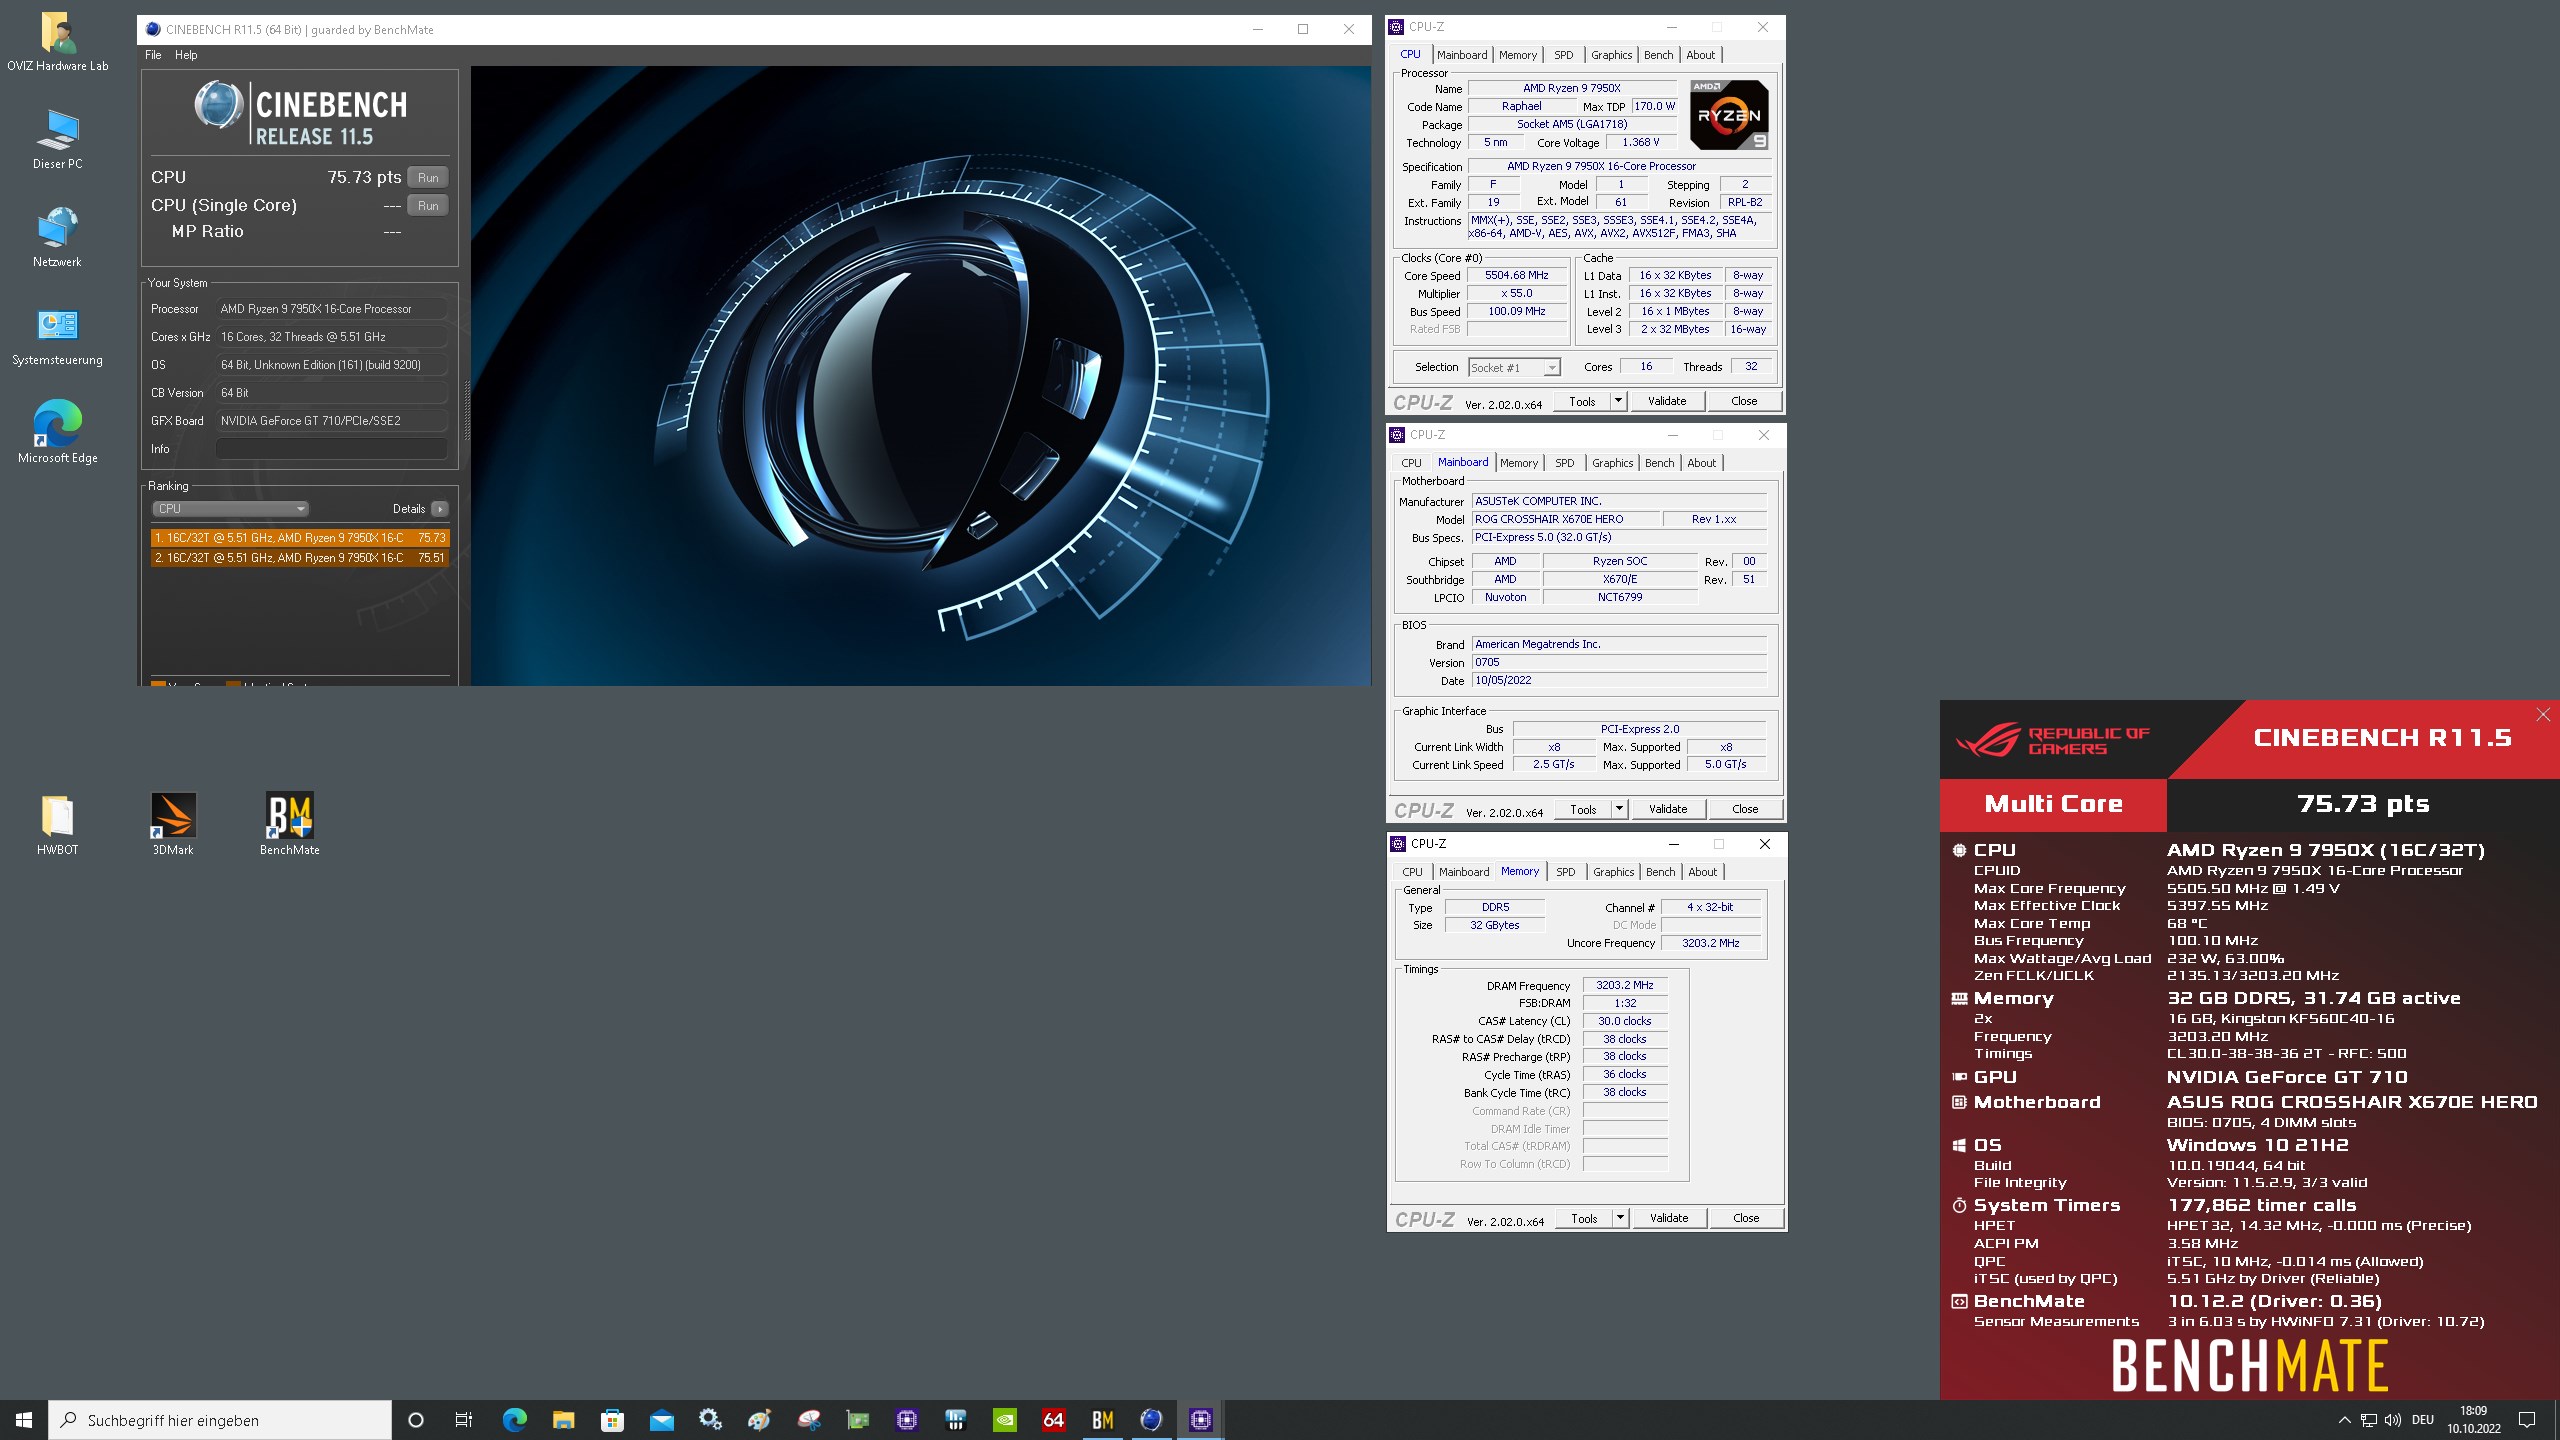Open Ranking CPU dropdown in Cinebench
Screen dimensions: 2560x1440
tap(230, 509)
